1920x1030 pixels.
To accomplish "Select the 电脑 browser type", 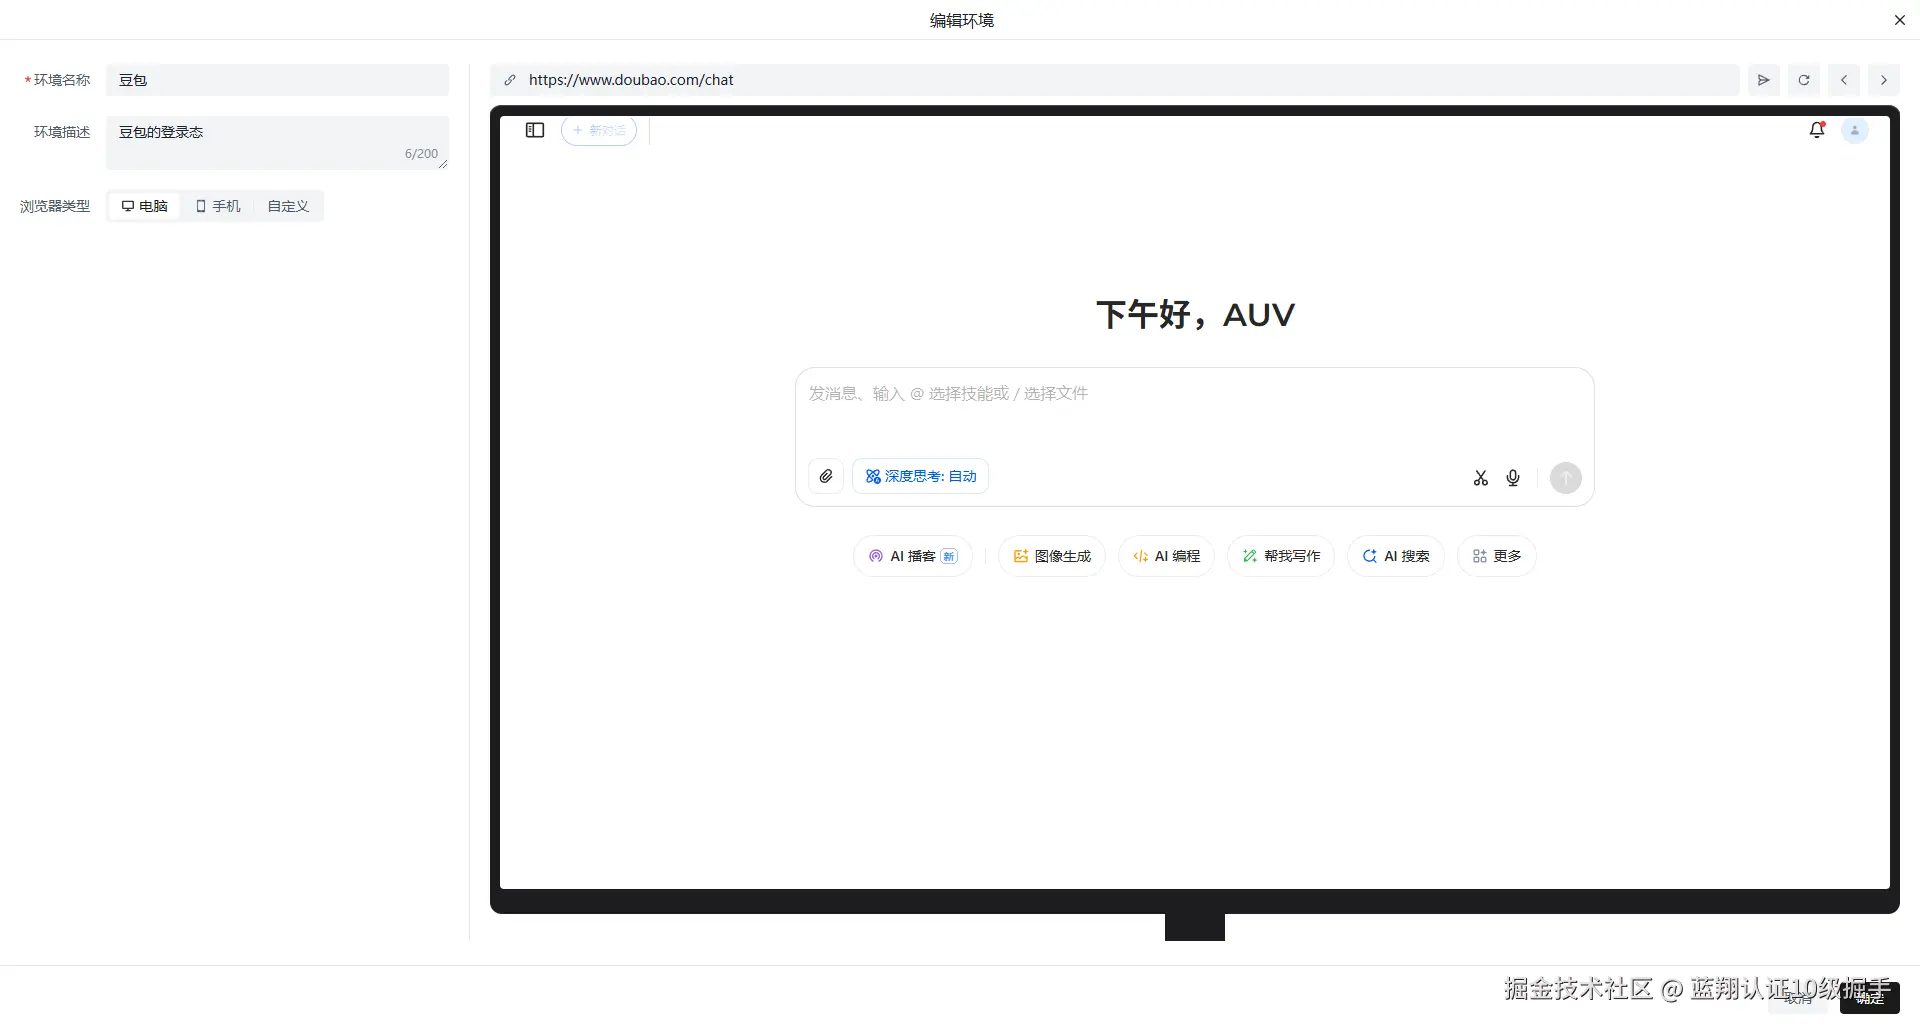I will click(145, 206).
